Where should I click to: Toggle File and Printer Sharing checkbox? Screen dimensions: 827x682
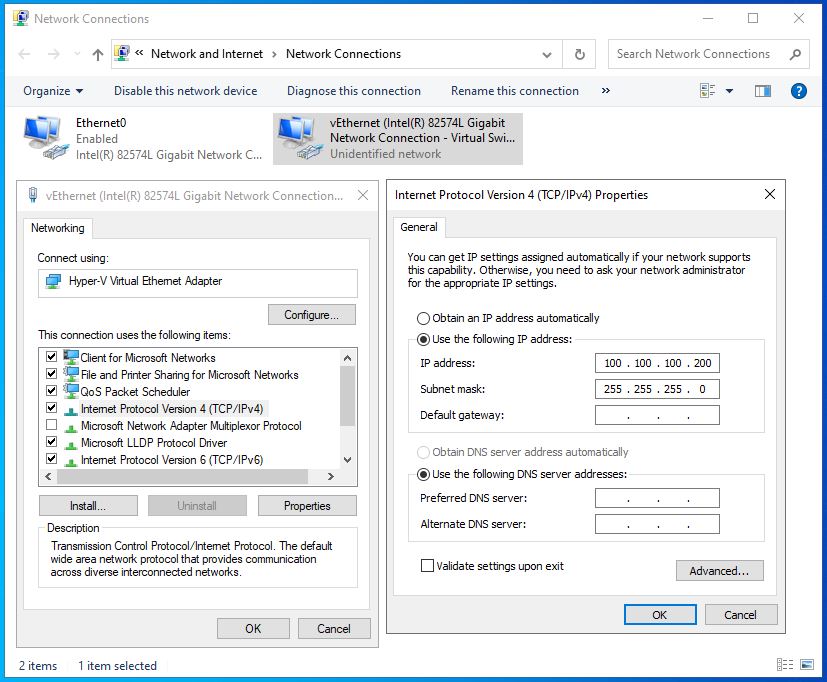(x=51, y=373)
